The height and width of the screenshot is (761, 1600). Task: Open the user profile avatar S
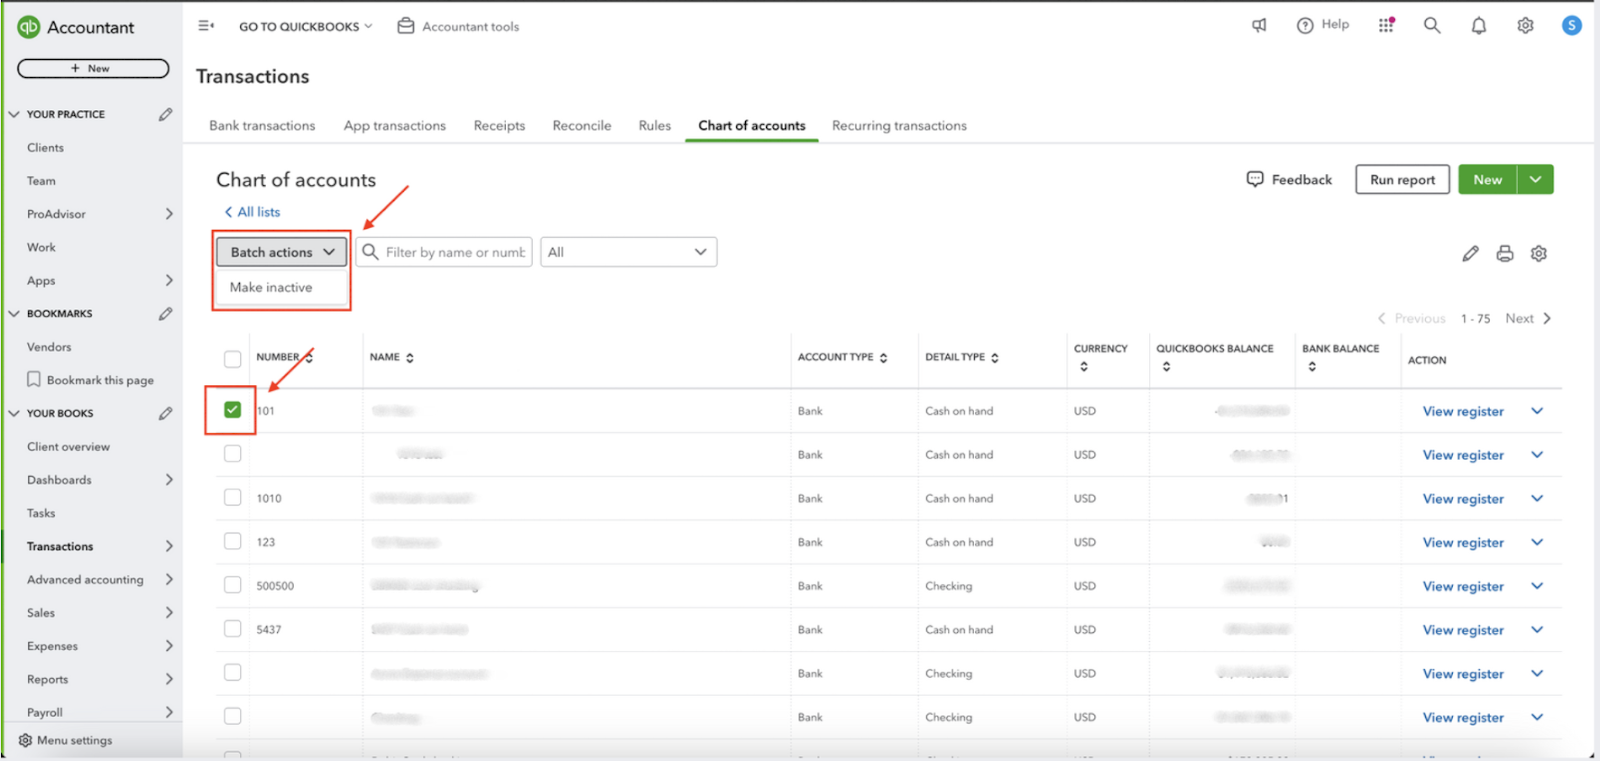[x=1572, y=25]
